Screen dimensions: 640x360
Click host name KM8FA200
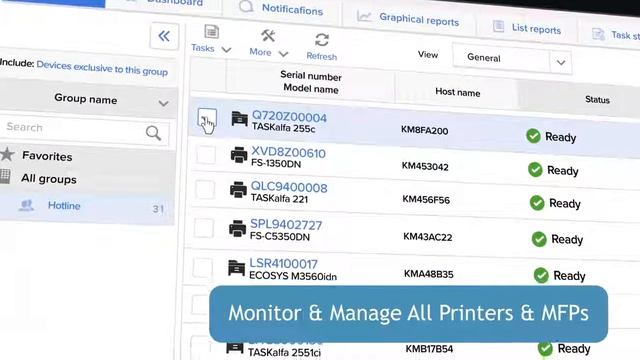(x=424, y=130)
